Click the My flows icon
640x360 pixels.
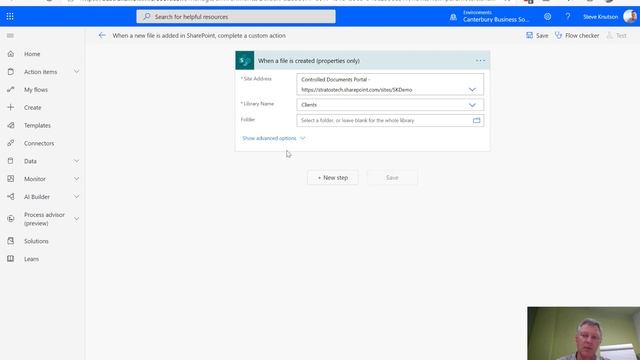pos(11,89)
